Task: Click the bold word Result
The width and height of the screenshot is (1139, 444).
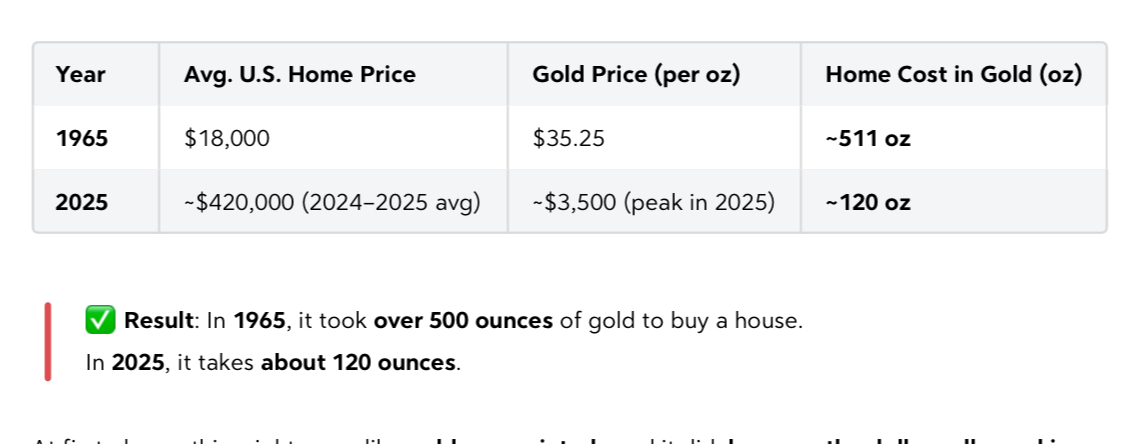Action: click(159, 321)
